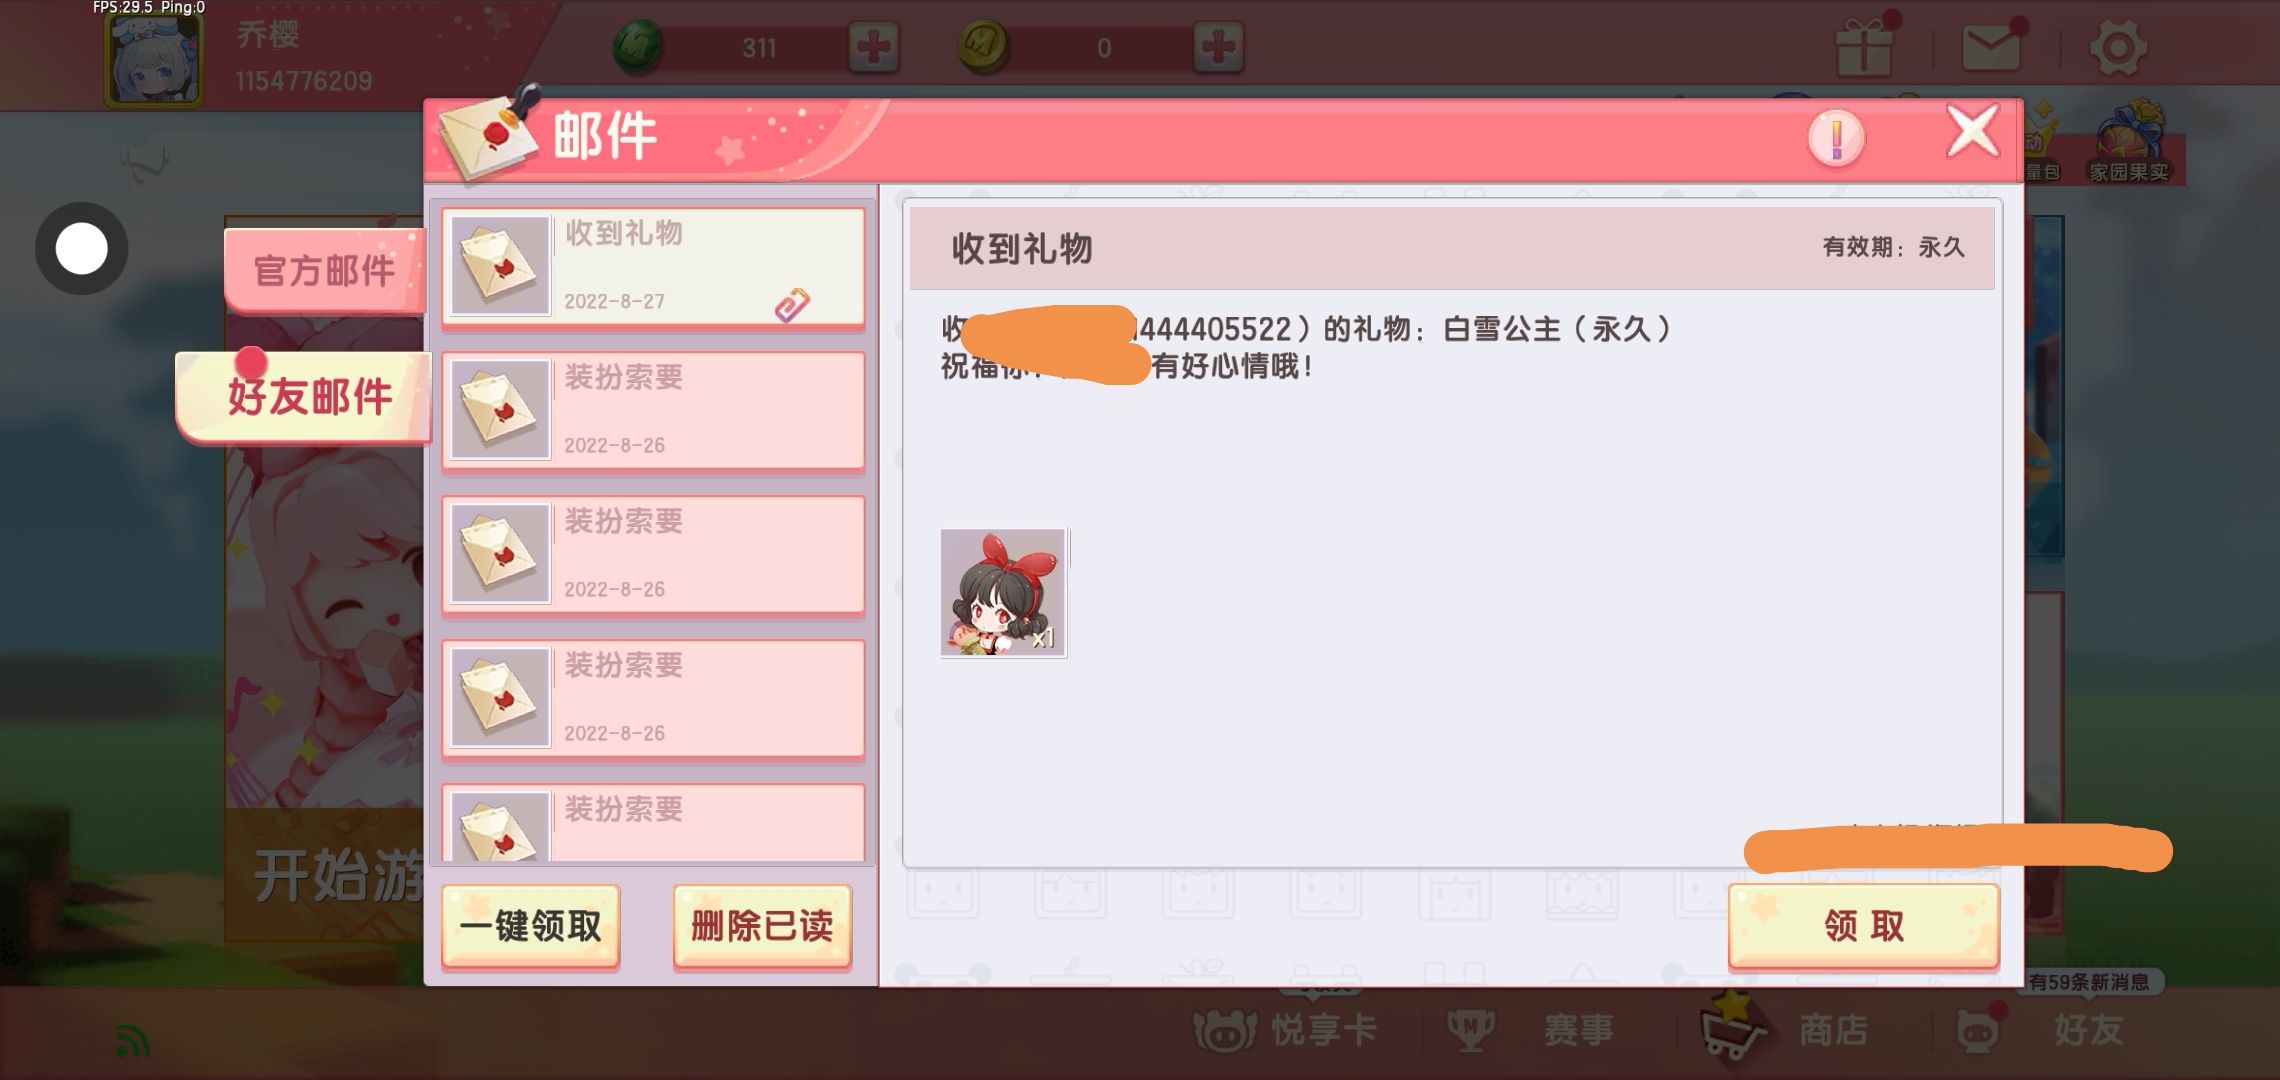Screen dimensions: 2280x1080
Task: Click the 白雪公主 gift item thumbnail
Action: pos(1004,593)
